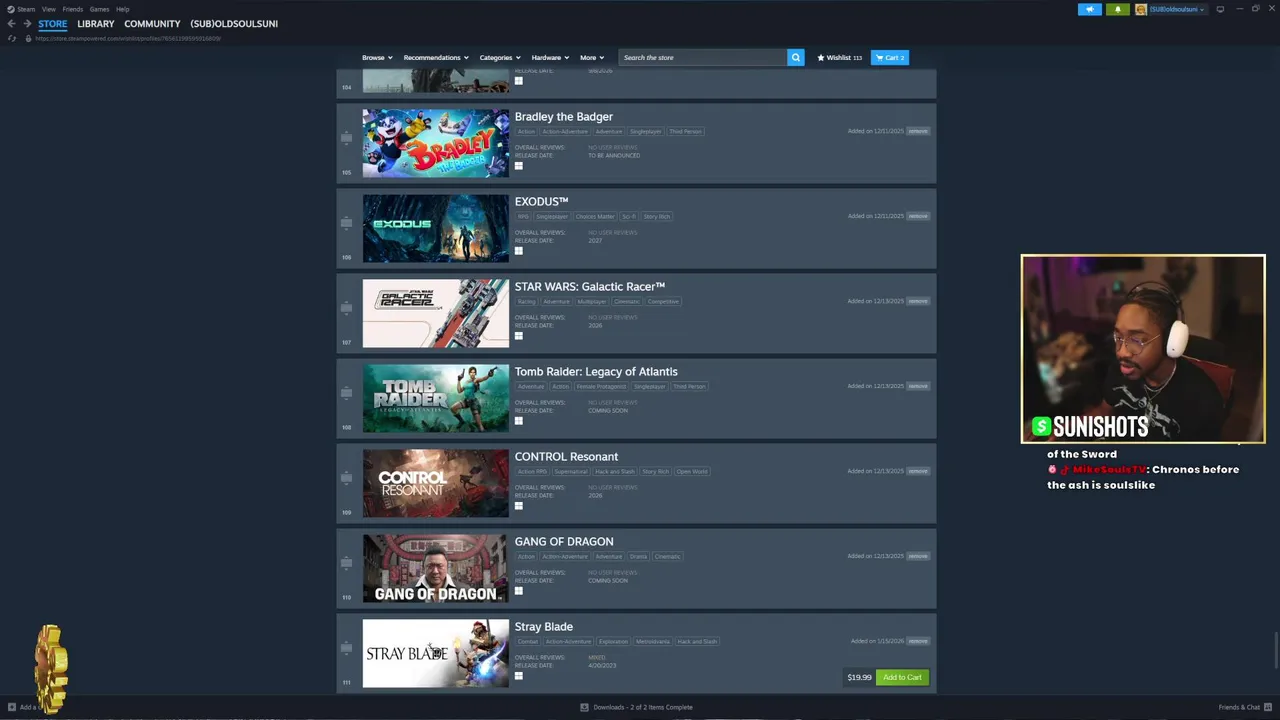Open the Recommendations dropdown
This screenshot has height=720, width=1280.
click(x=435, y=57)
